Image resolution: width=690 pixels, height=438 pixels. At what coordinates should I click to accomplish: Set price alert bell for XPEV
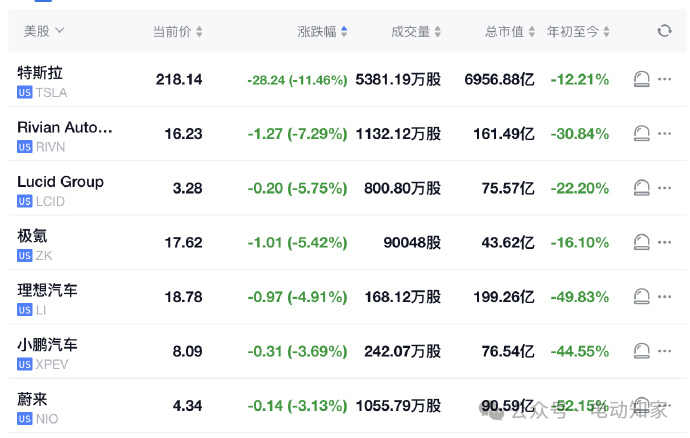pyautogui.click(x=642, y=351)
